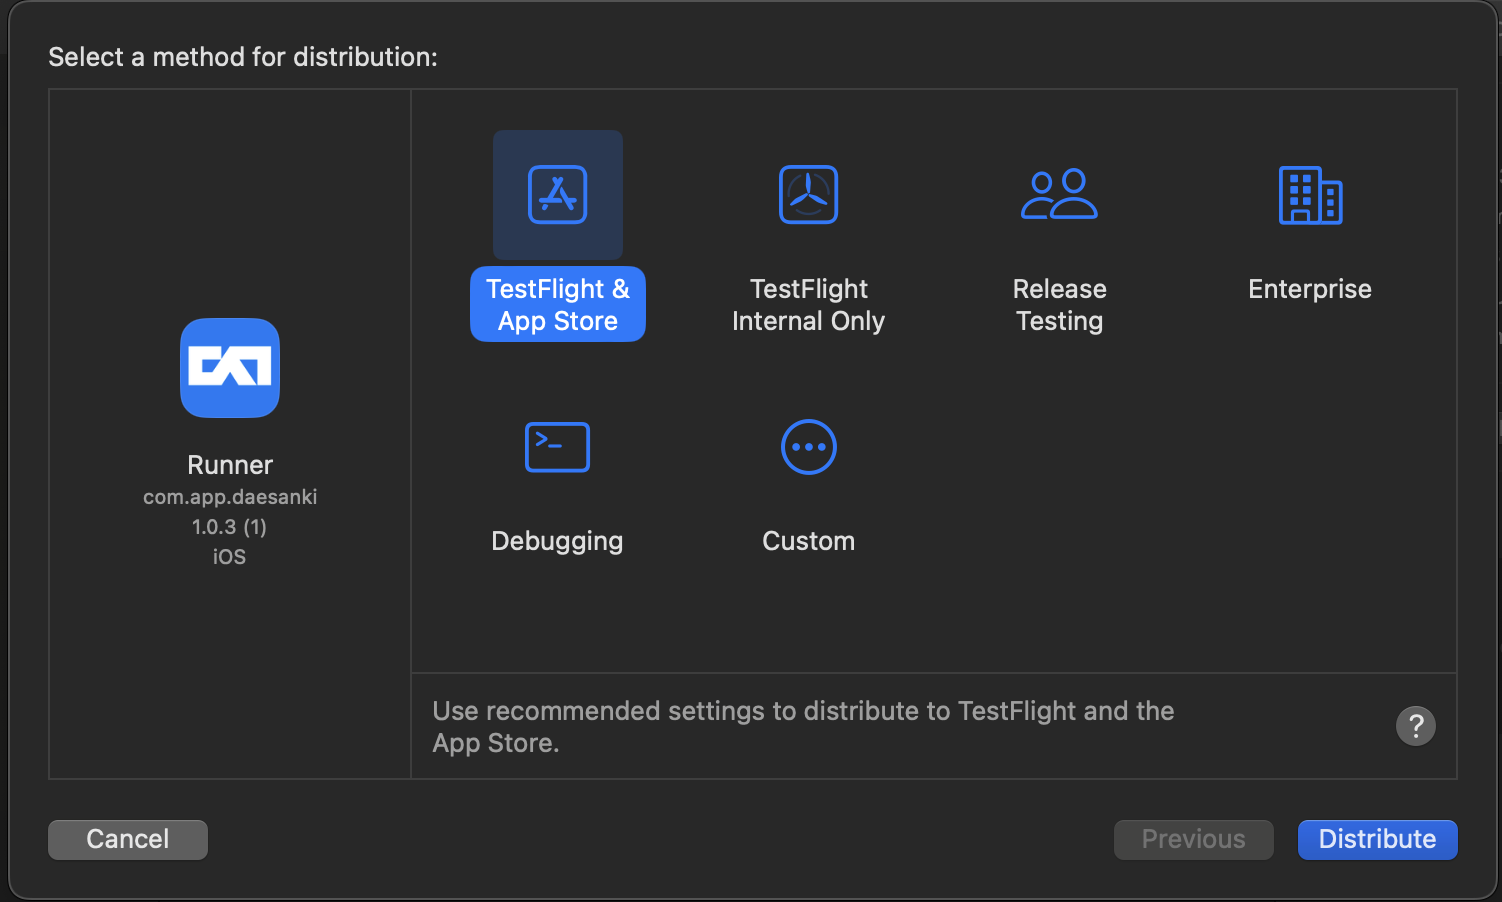The height and width of the screenshot is (902, 1502).
Task: Select the Custom ellipsis icon
Action: point(808,447)
